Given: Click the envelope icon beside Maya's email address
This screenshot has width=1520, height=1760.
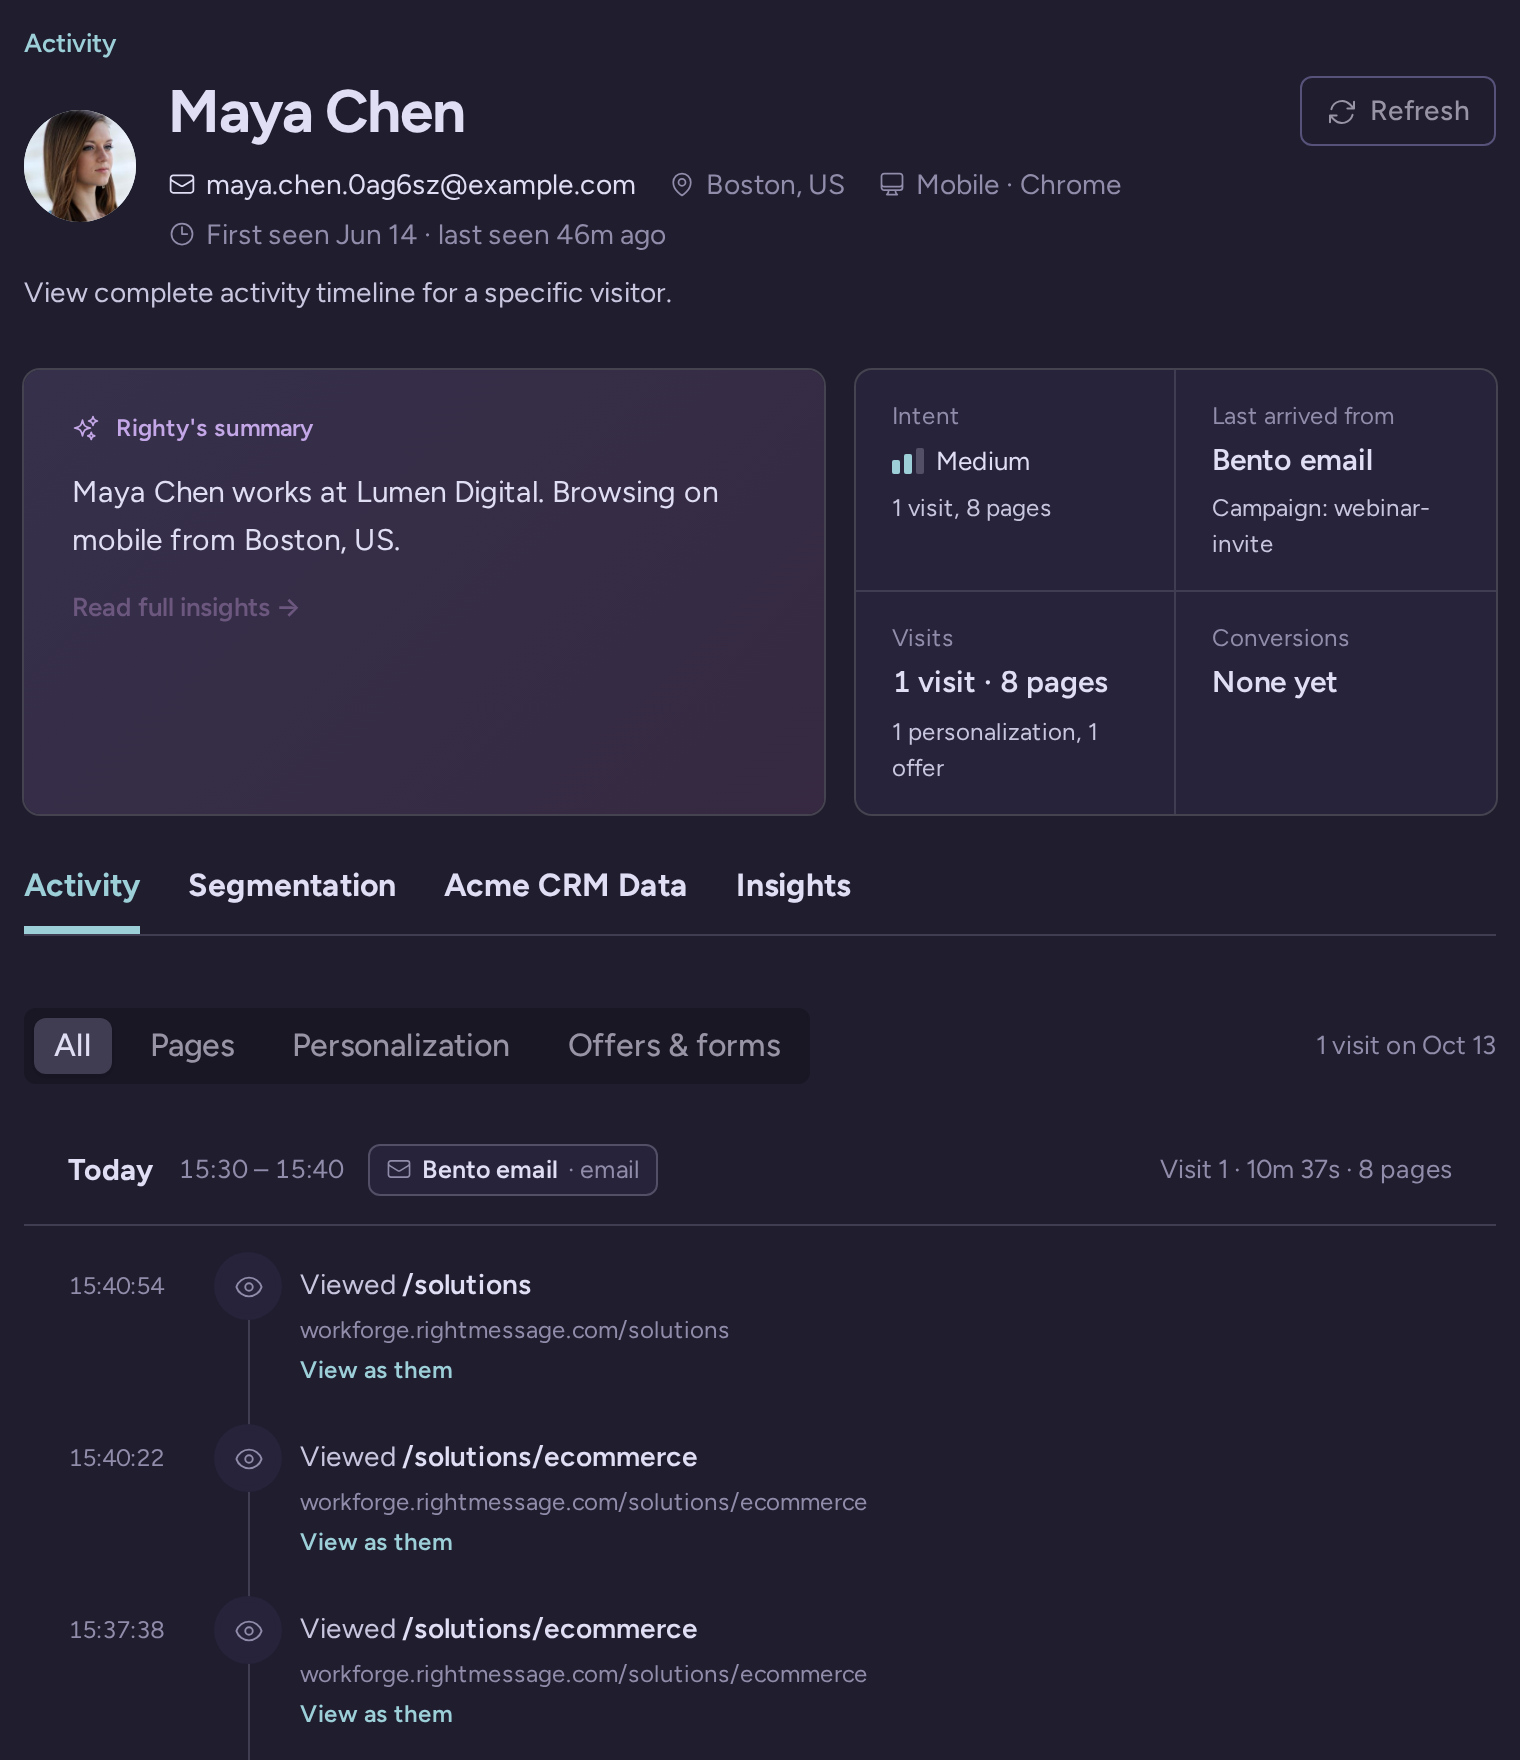Looking at the screenshot, I should point(182,185).
